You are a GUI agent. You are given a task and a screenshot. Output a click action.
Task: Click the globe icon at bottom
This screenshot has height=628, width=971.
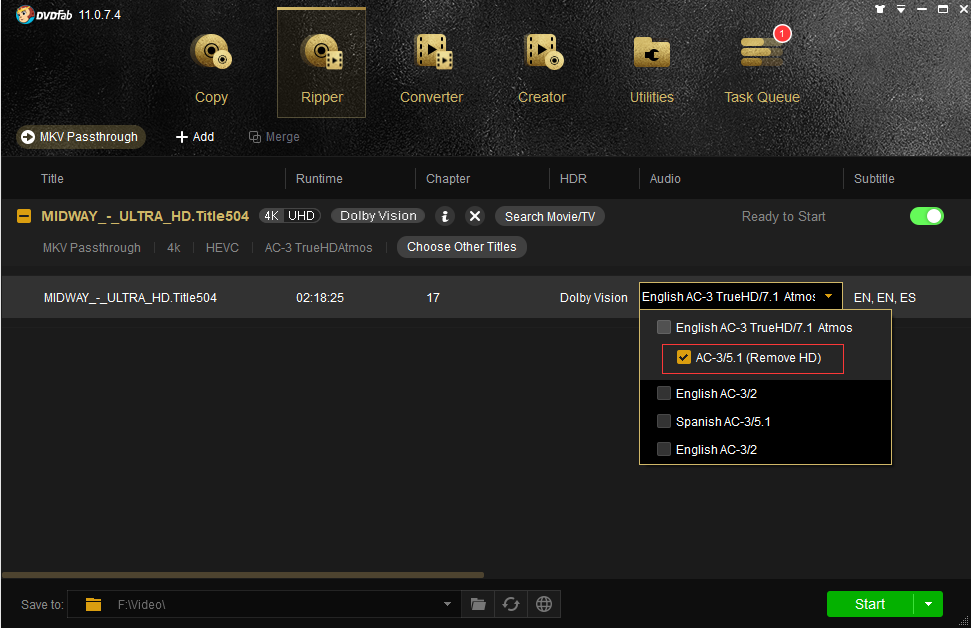click(544, 604)
